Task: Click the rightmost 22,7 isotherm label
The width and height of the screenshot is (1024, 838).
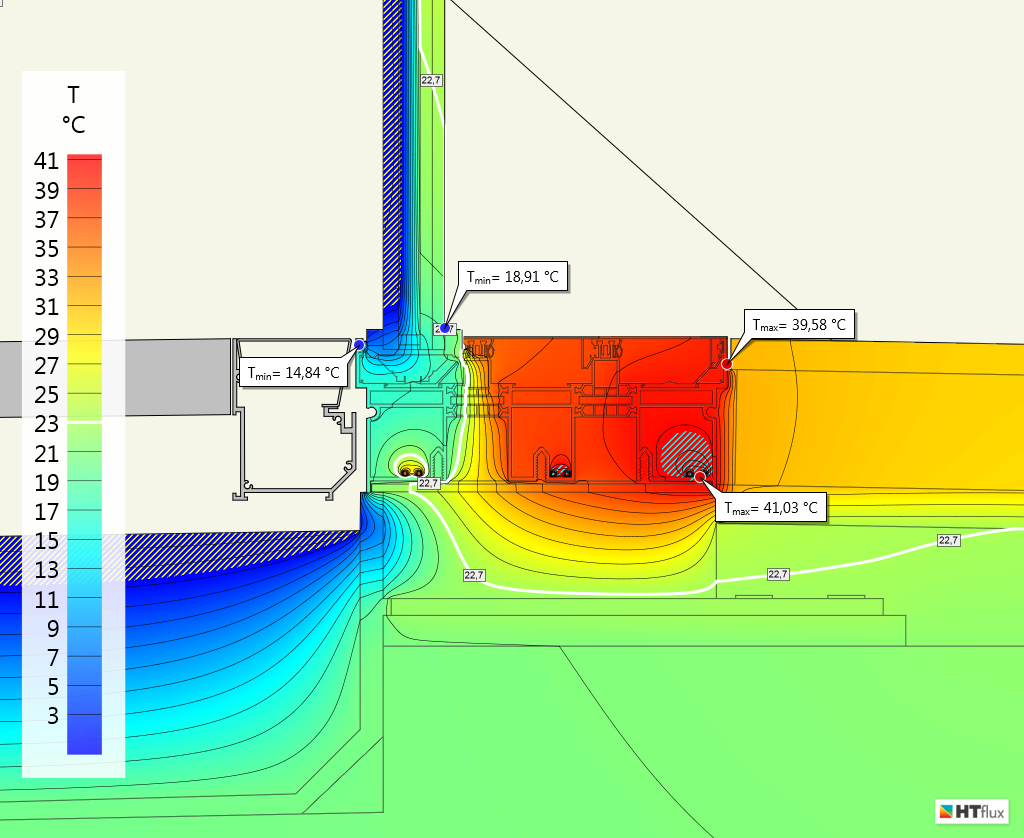Action: tap(948, 540)
